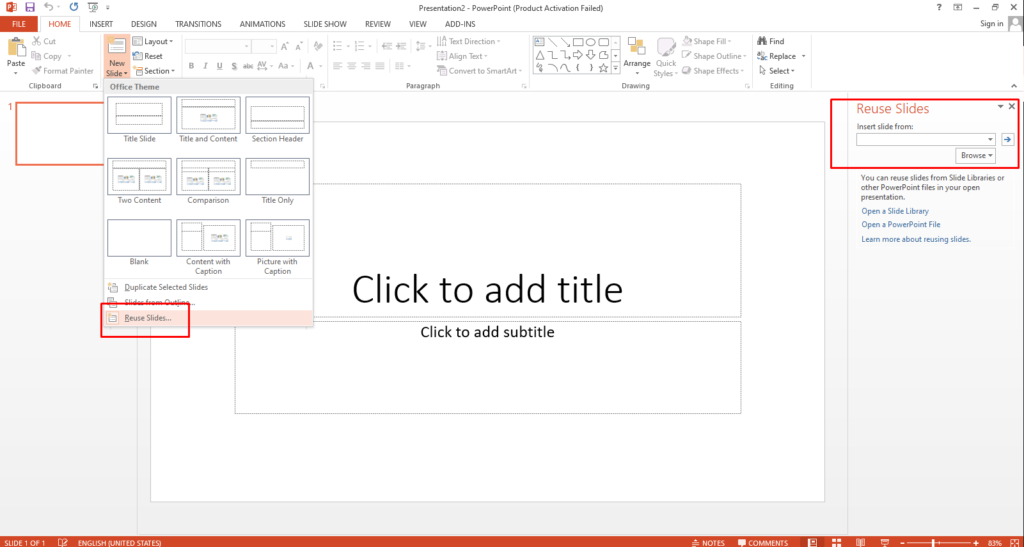Switch to the ANIMATIONS tab

click(x=262, y=24)
